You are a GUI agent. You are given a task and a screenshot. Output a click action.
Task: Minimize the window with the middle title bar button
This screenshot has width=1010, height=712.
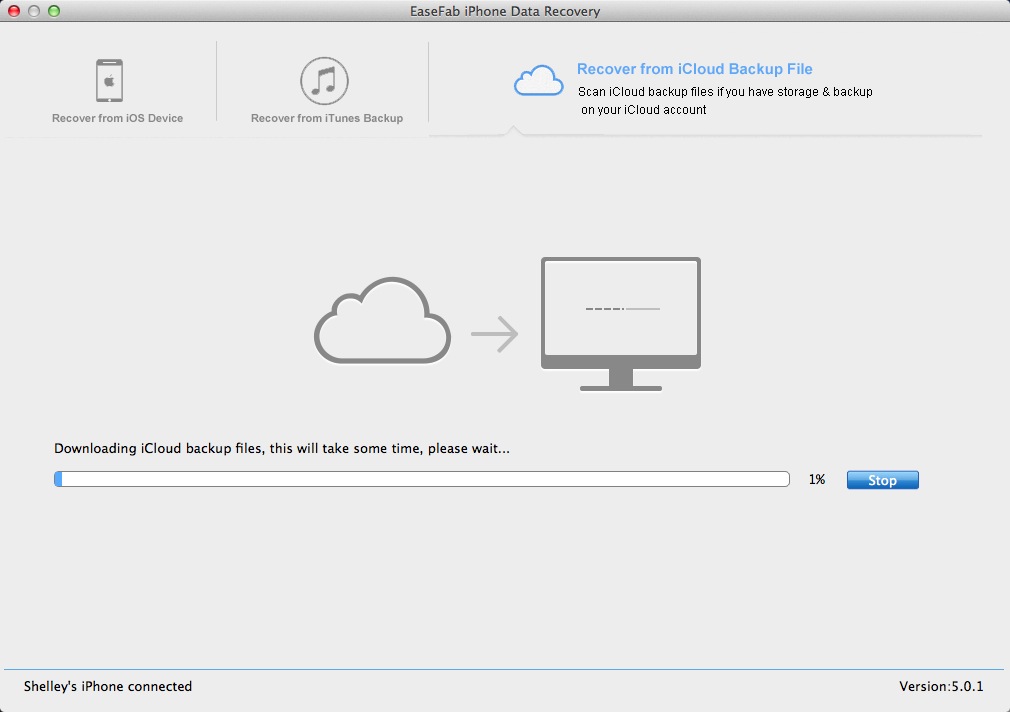click(x=34, y=11)
